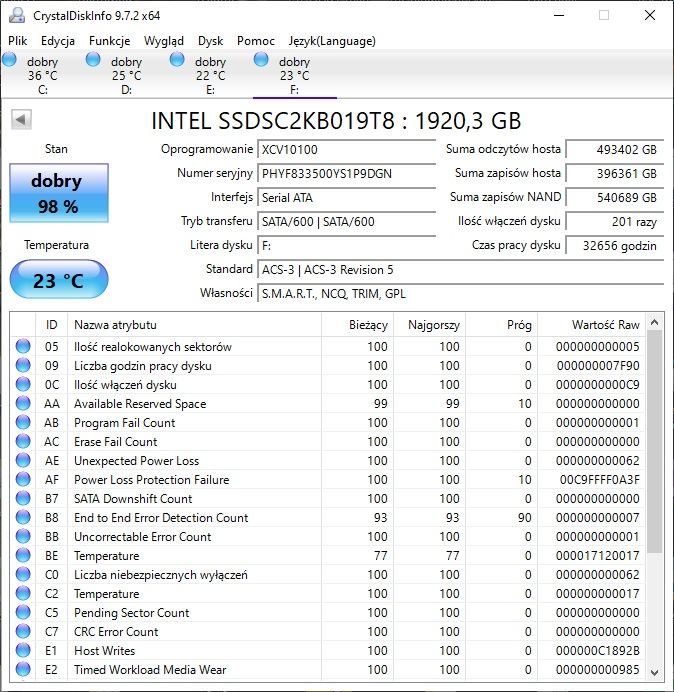Image resolution: width=674 pixels, height=692 pixels.
Task: Click the transfer mode field SATA/600 | SATA/600
Action: [346, 222]
